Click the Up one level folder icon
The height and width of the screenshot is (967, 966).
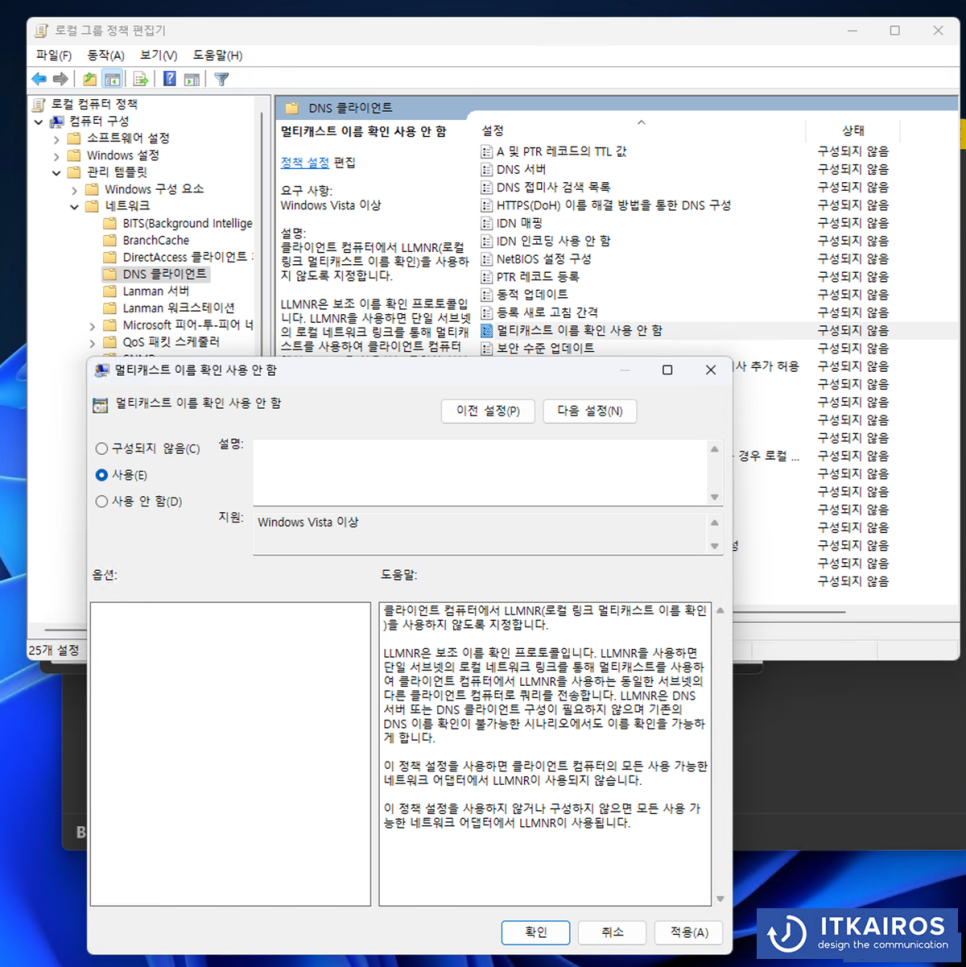(89, 79)
